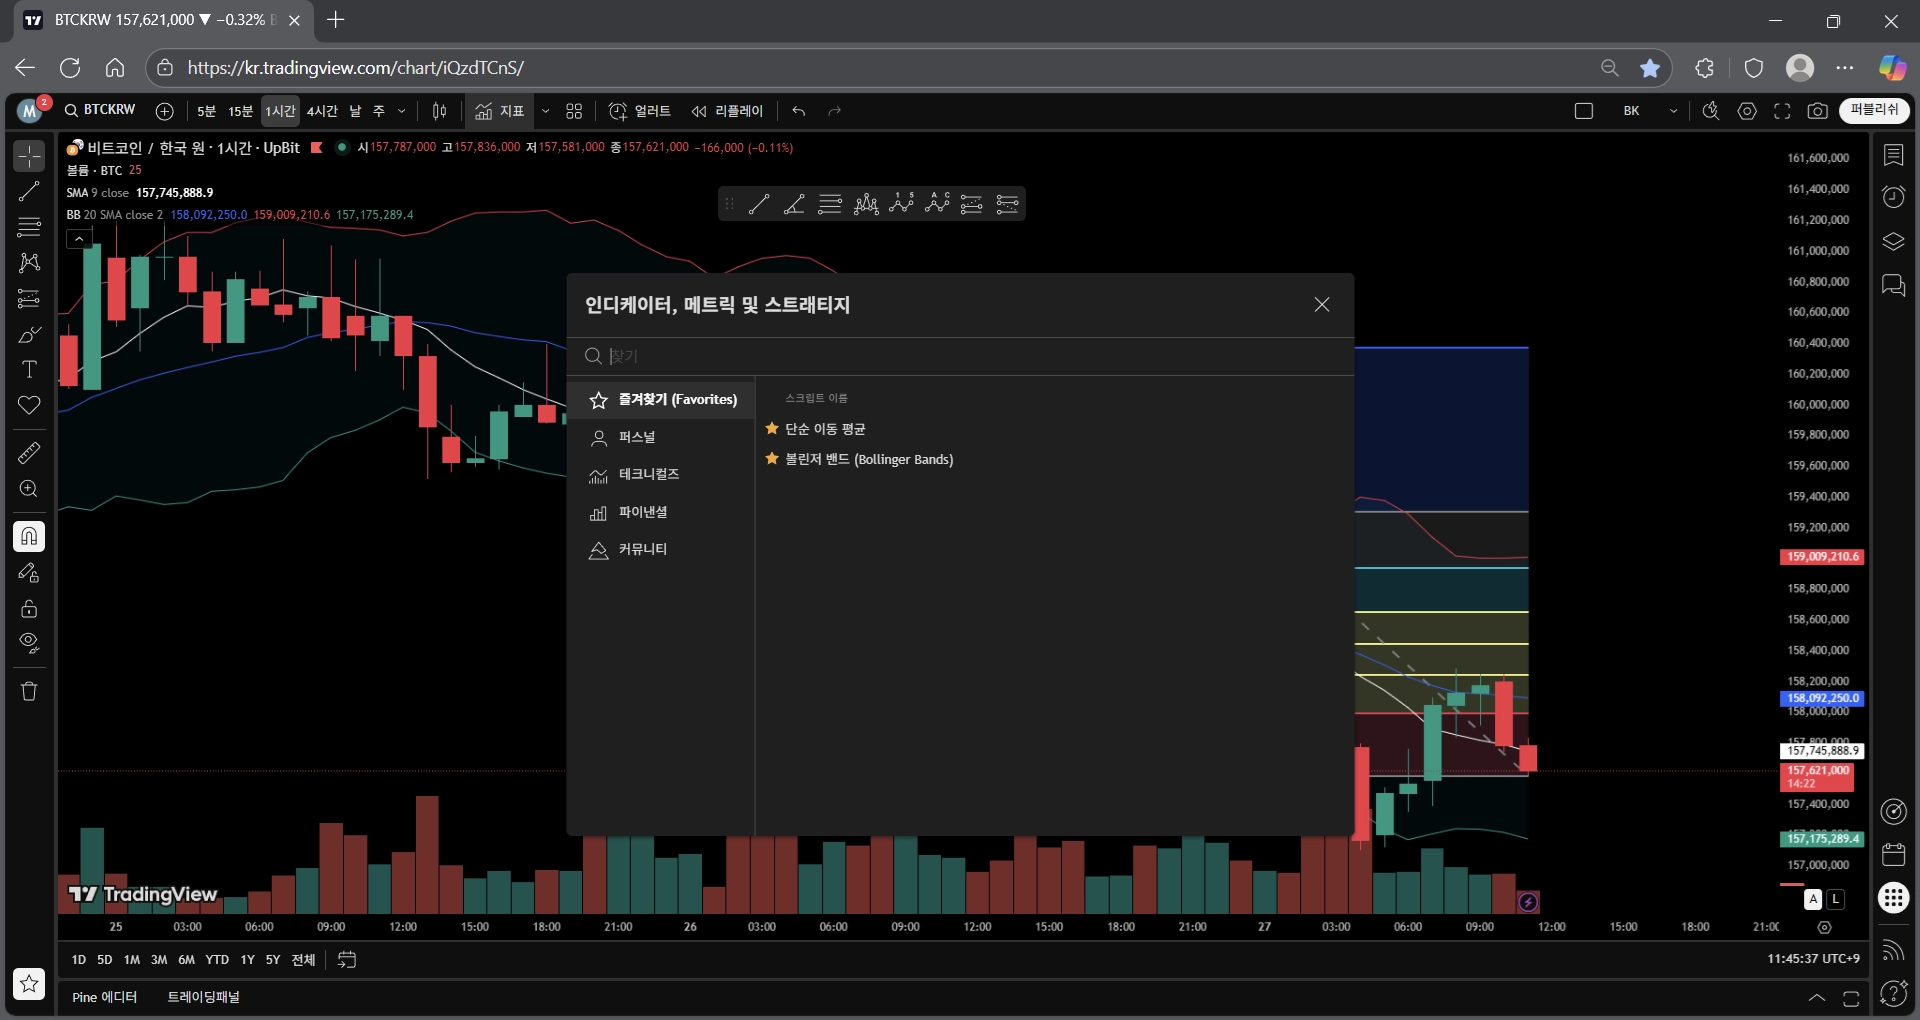Select the measure ruler tool
The width and height of the screenshot is (1920, 1020).
pos(29,453)
